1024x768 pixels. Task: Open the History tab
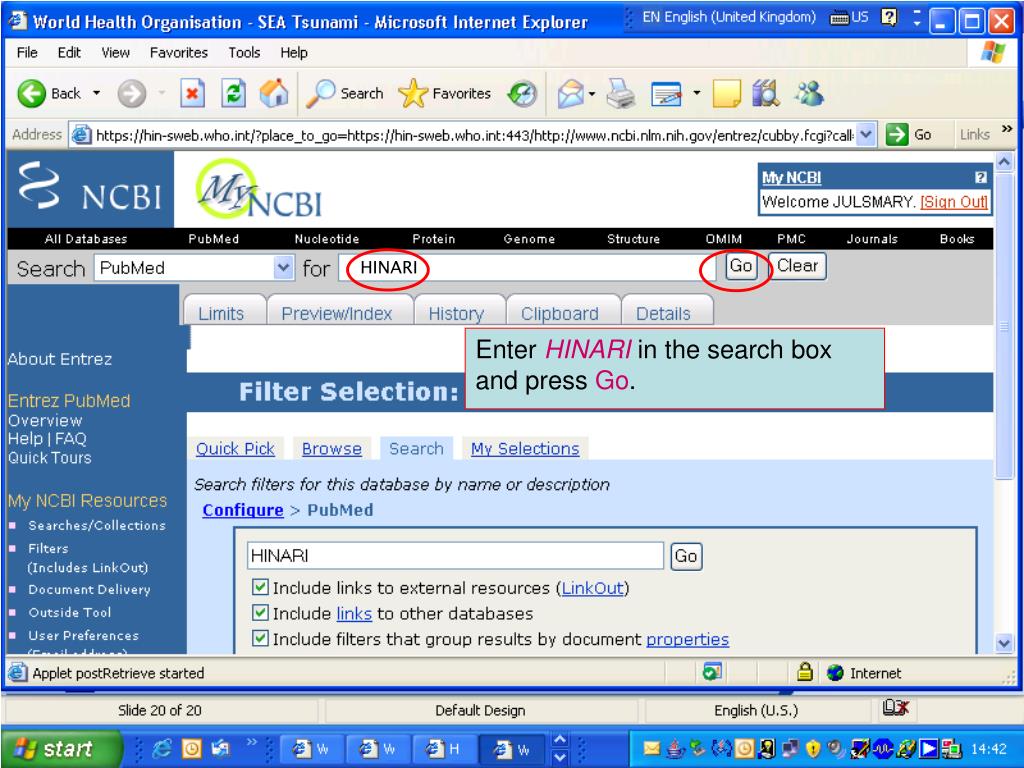coord(457,312)
